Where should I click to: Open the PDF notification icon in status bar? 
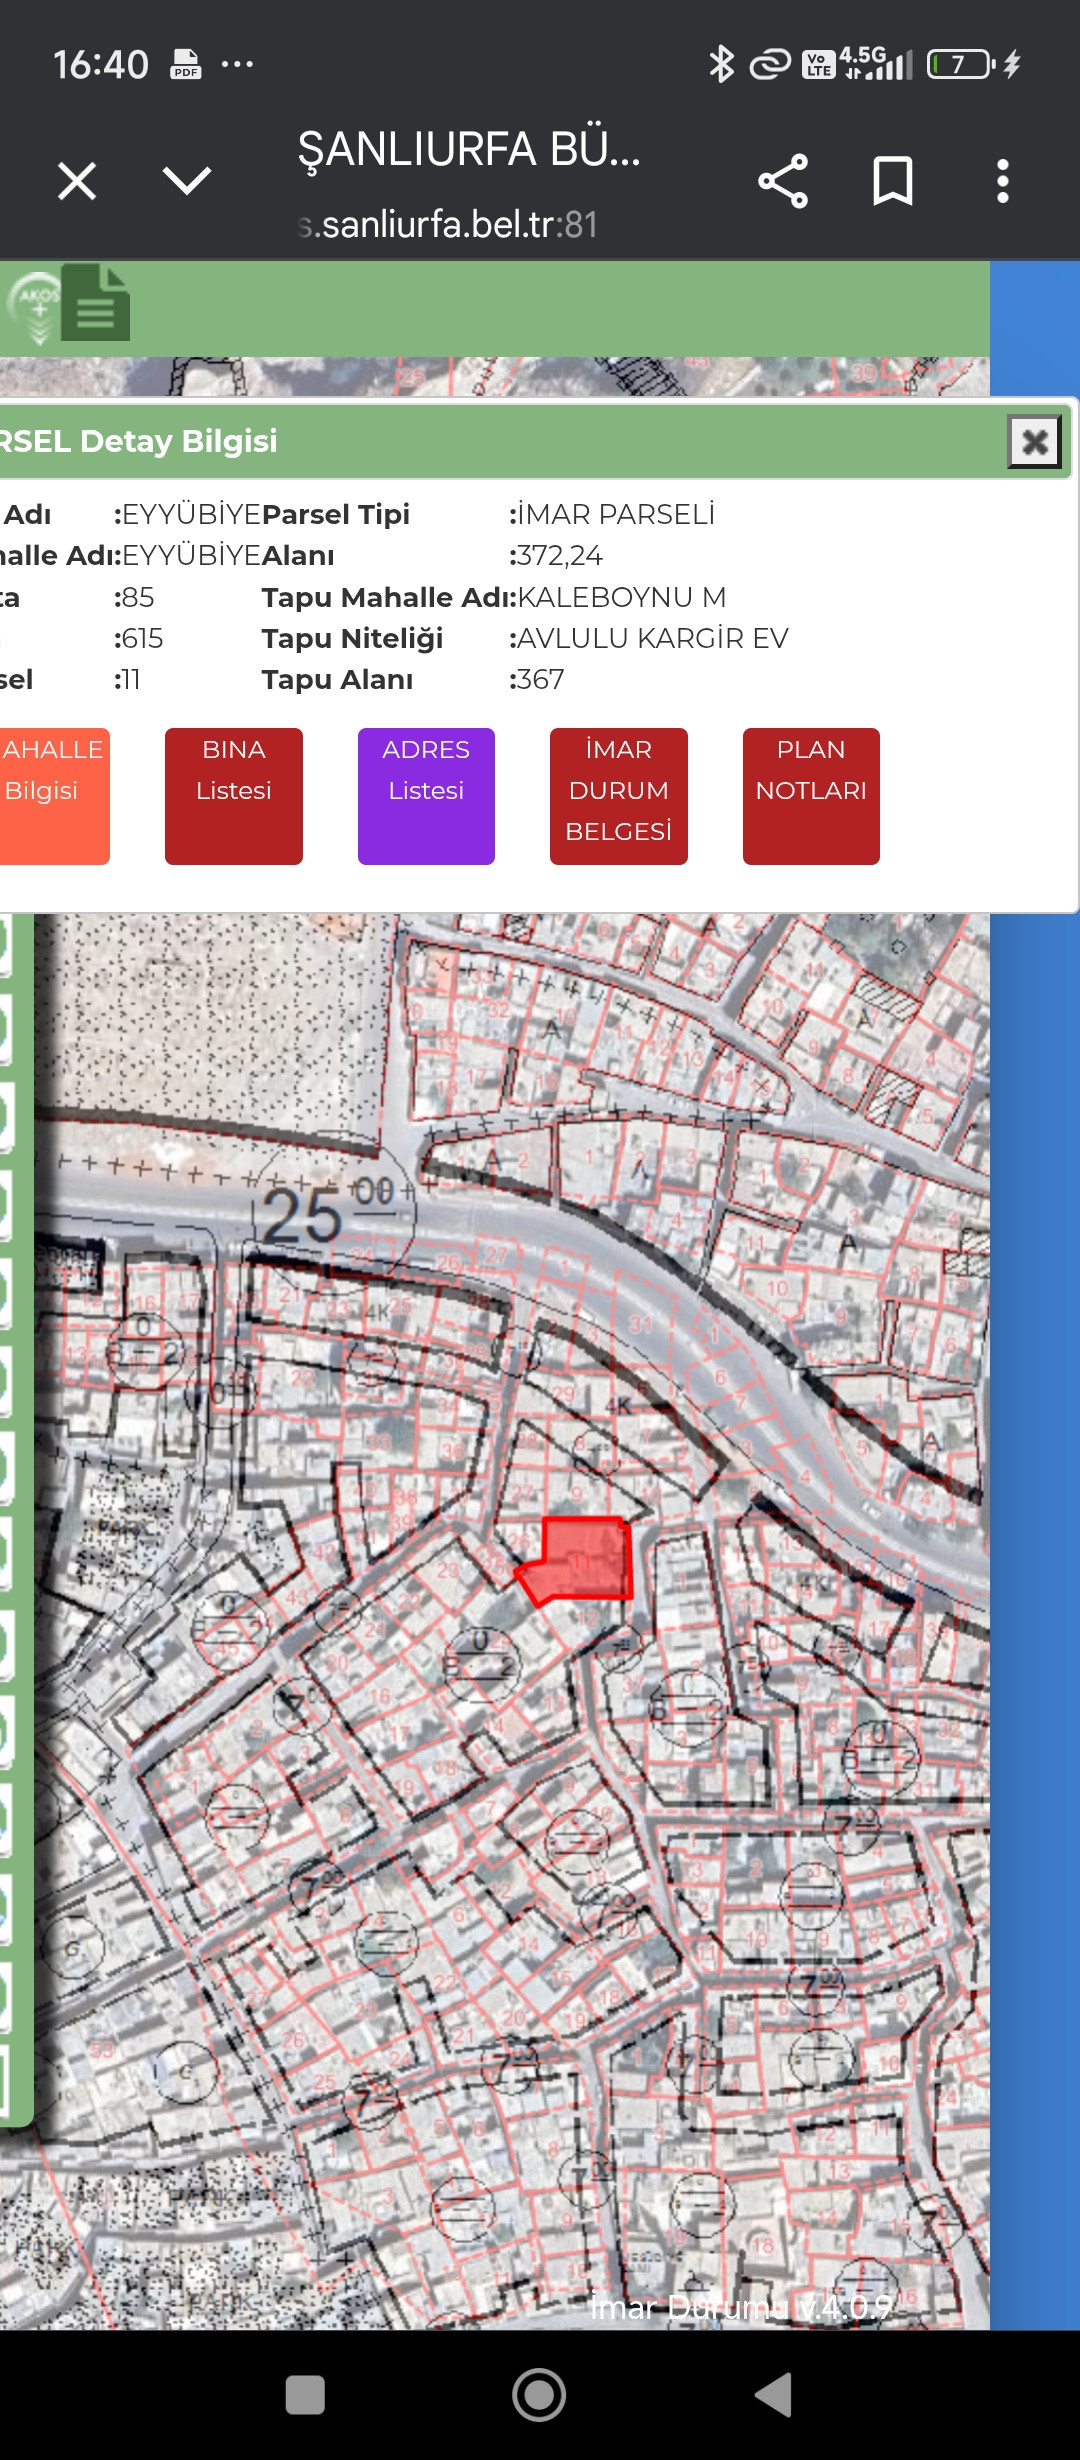[x=186, y=64]
